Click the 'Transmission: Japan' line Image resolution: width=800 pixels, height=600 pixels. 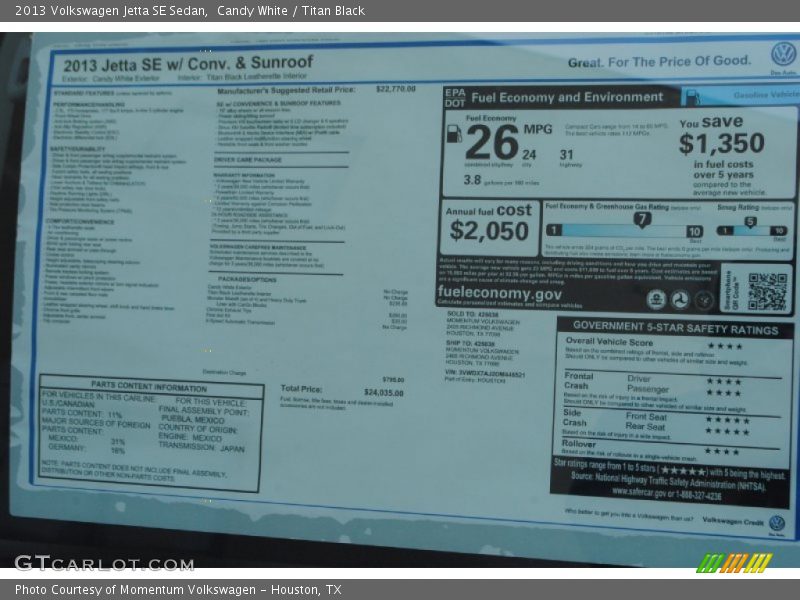[201, 447]
